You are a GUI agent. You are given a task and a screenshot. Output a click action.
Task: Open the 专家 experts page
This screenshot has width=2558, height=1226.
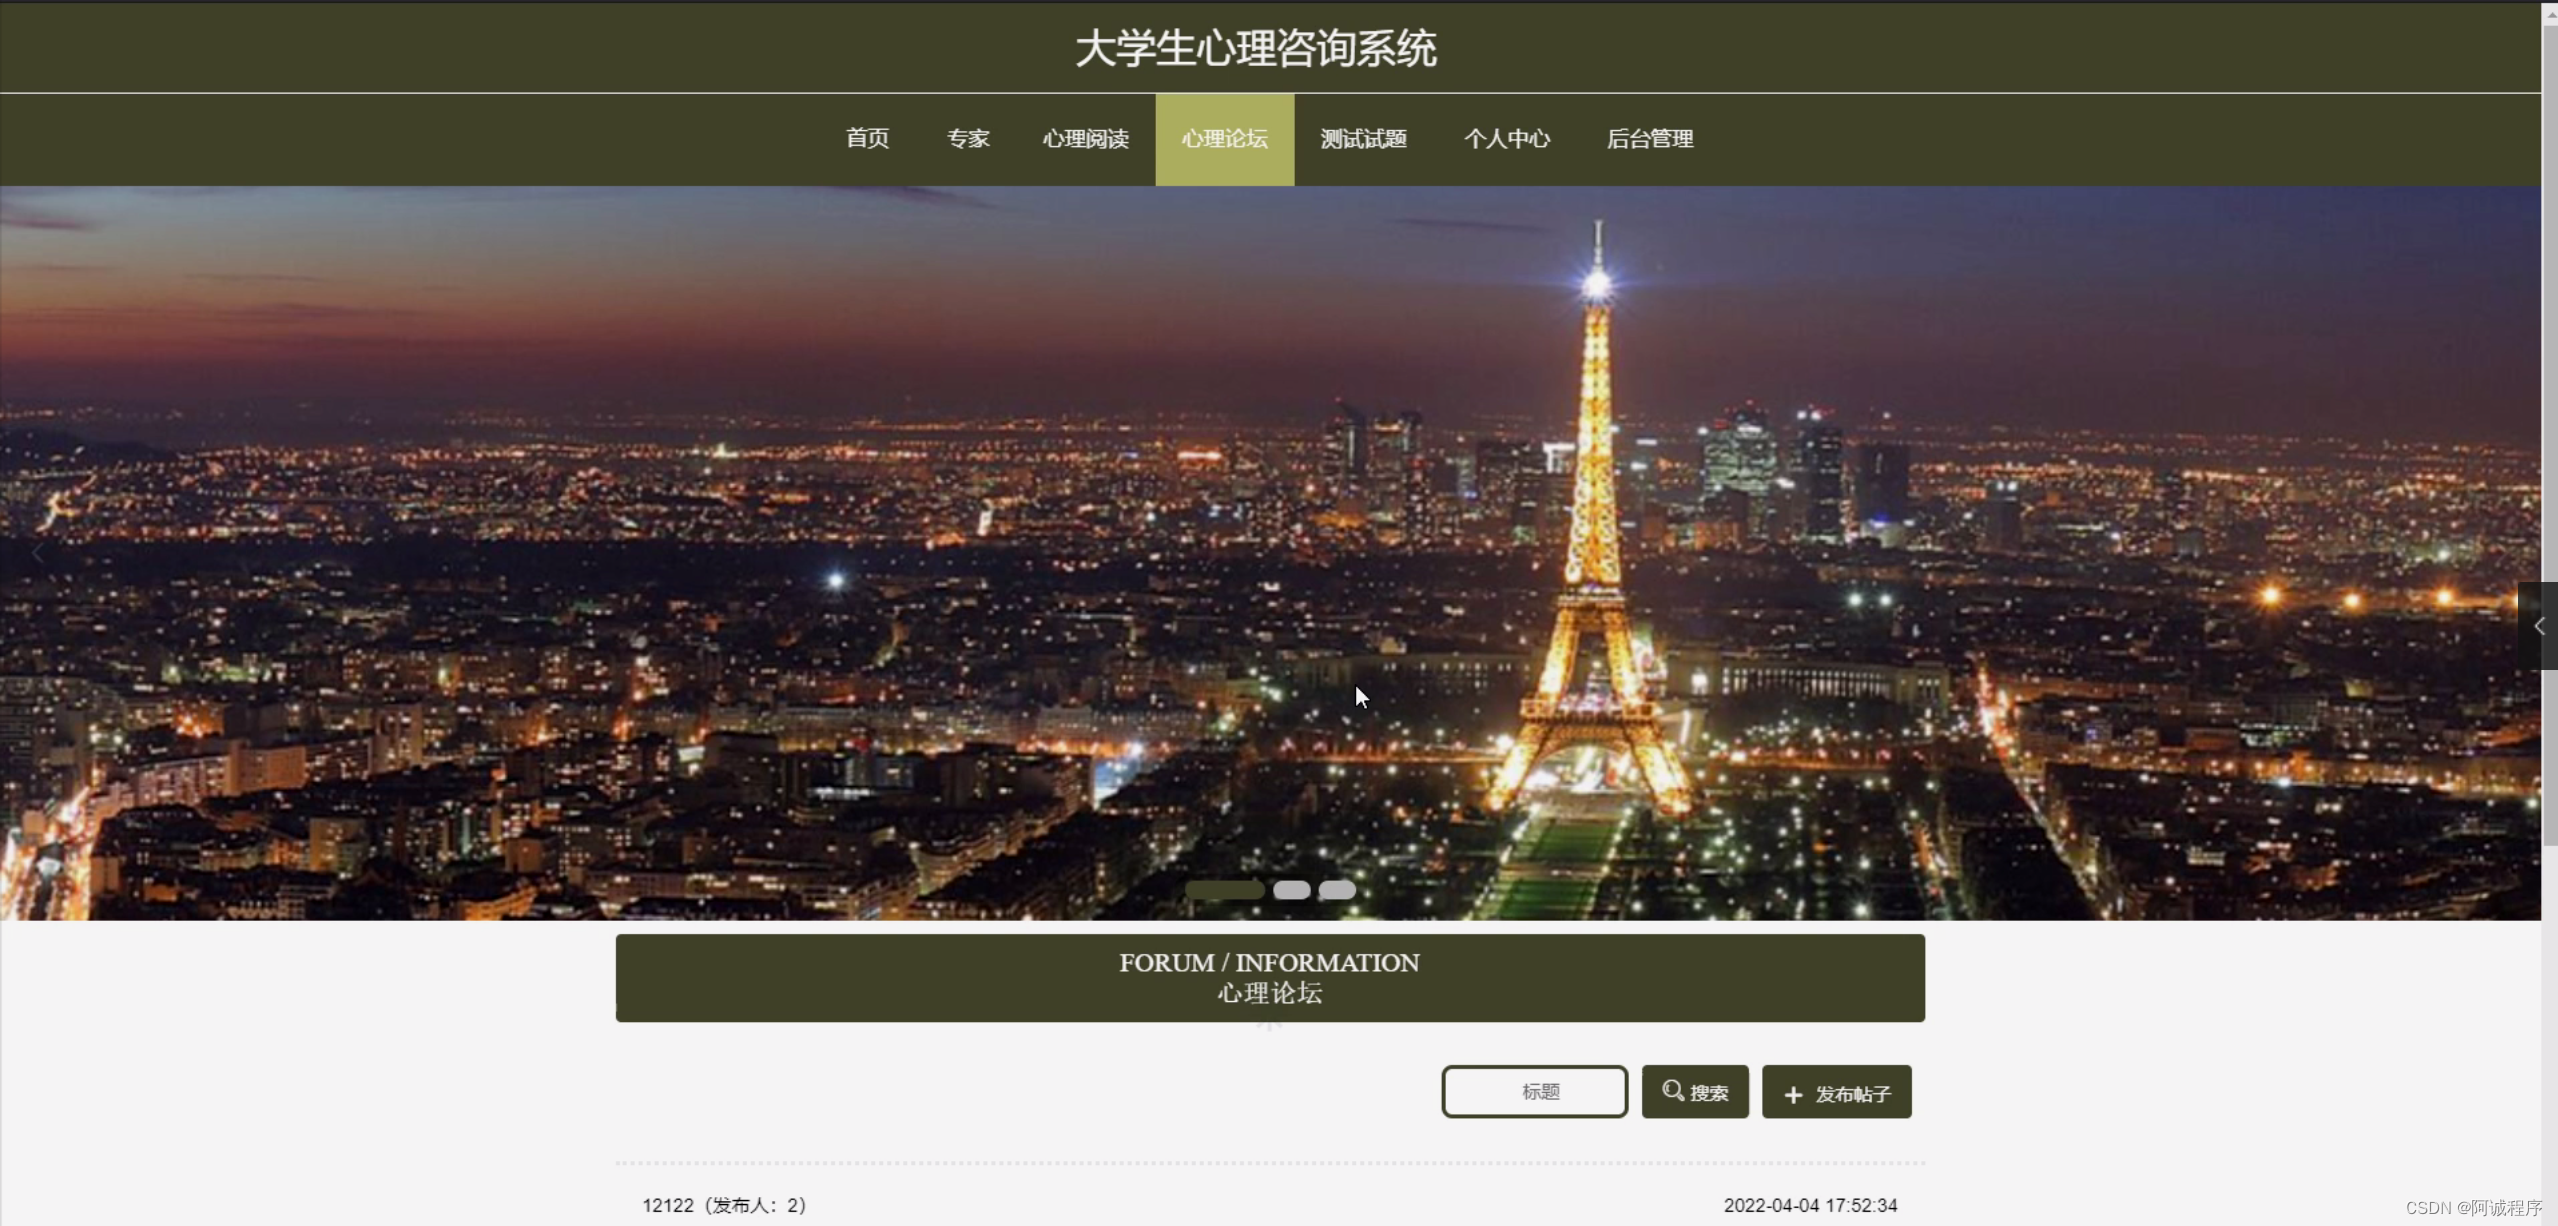tap(968, 139)
